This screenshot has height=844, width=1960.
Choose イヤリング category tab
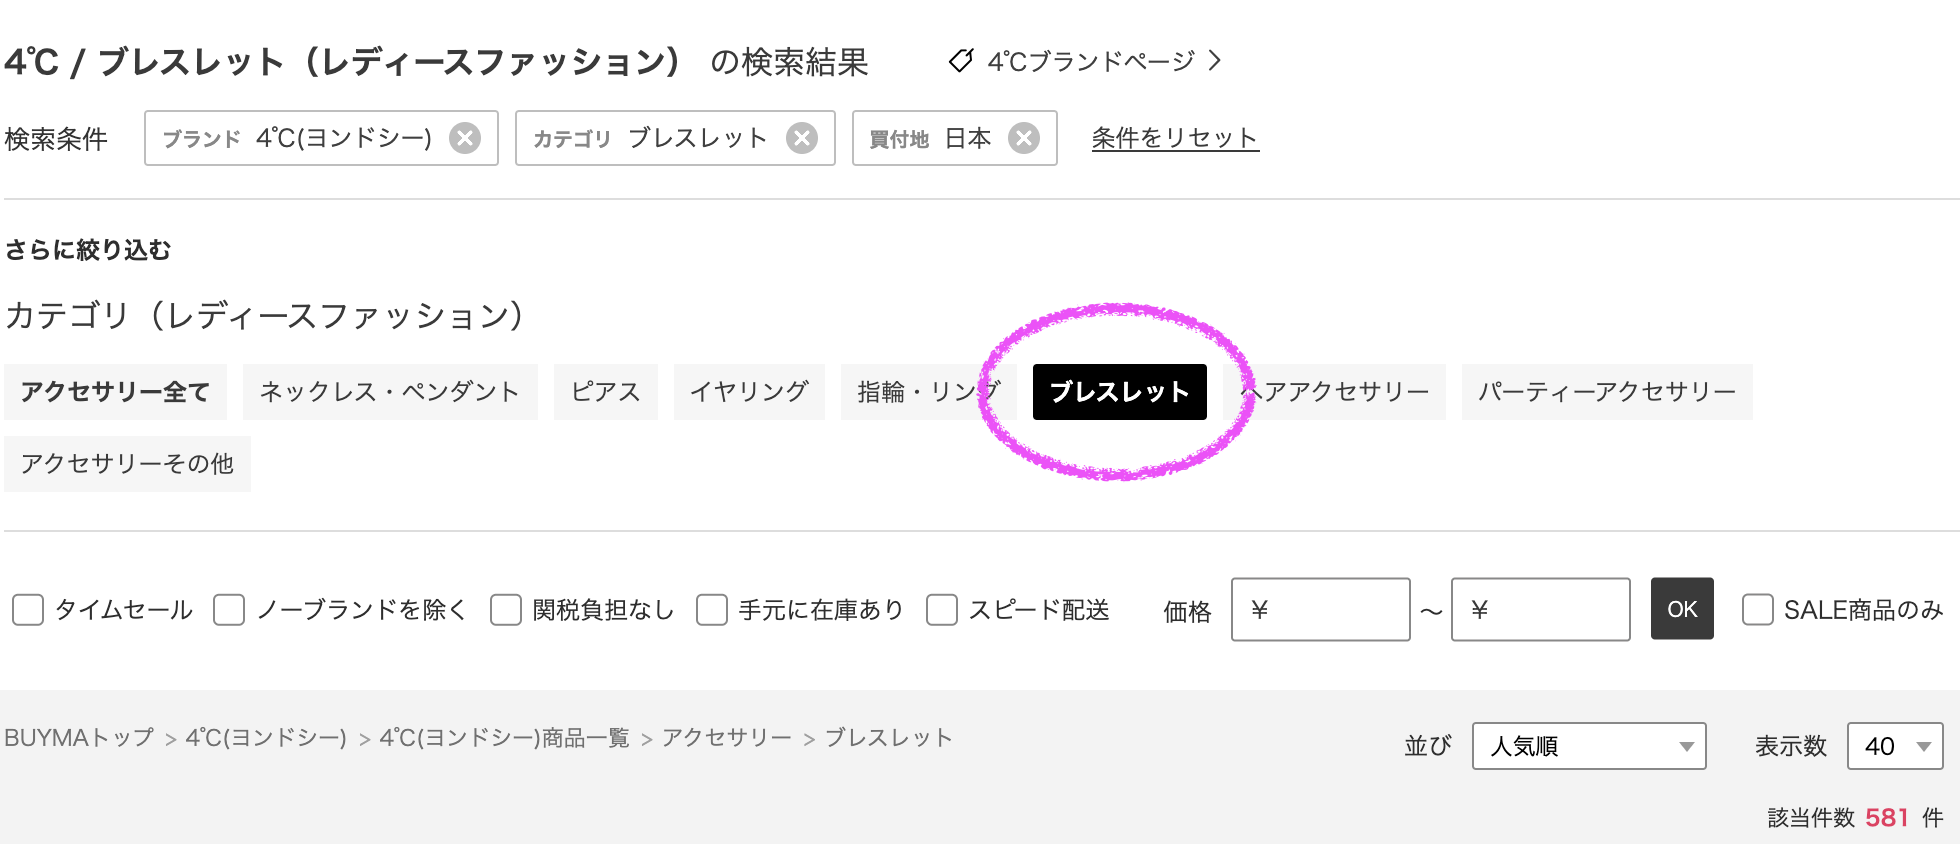point(749,392)
